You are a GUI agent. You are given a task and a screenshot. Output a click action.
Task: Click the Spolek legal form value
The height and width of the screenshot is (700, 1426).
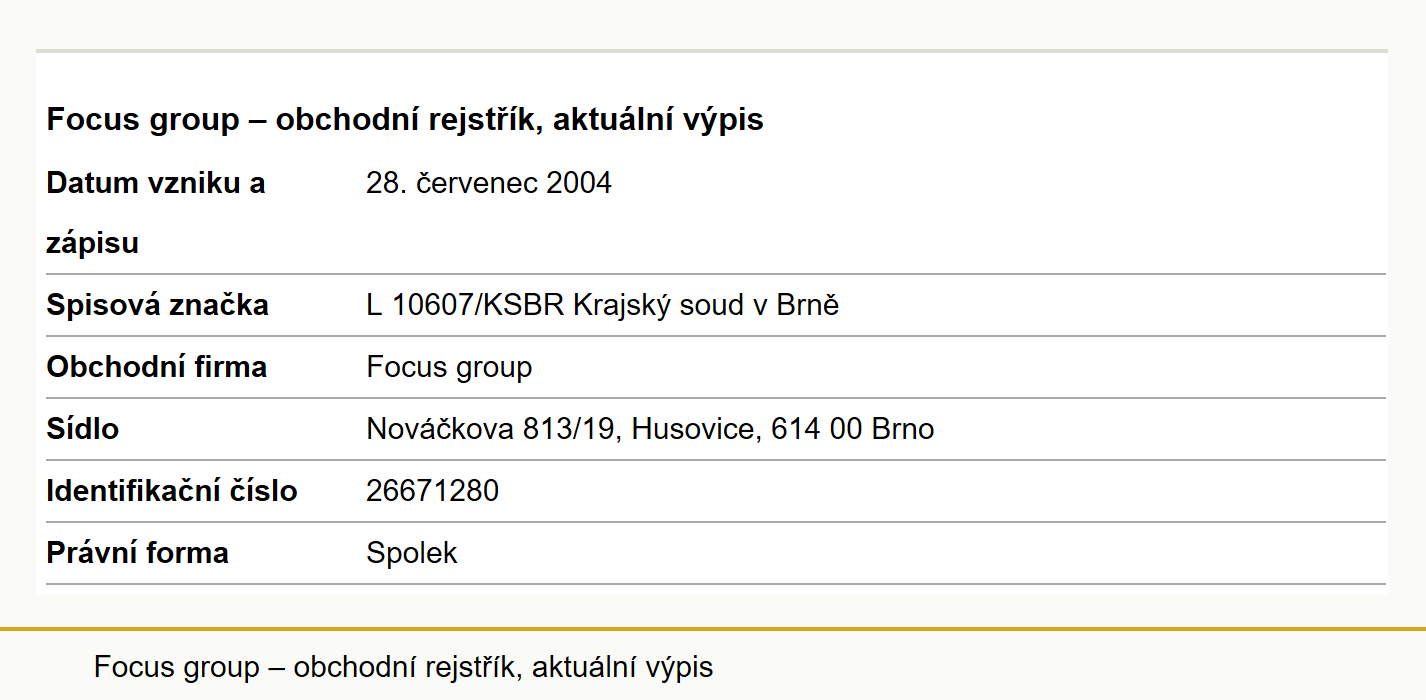click(x=412, y=553)
